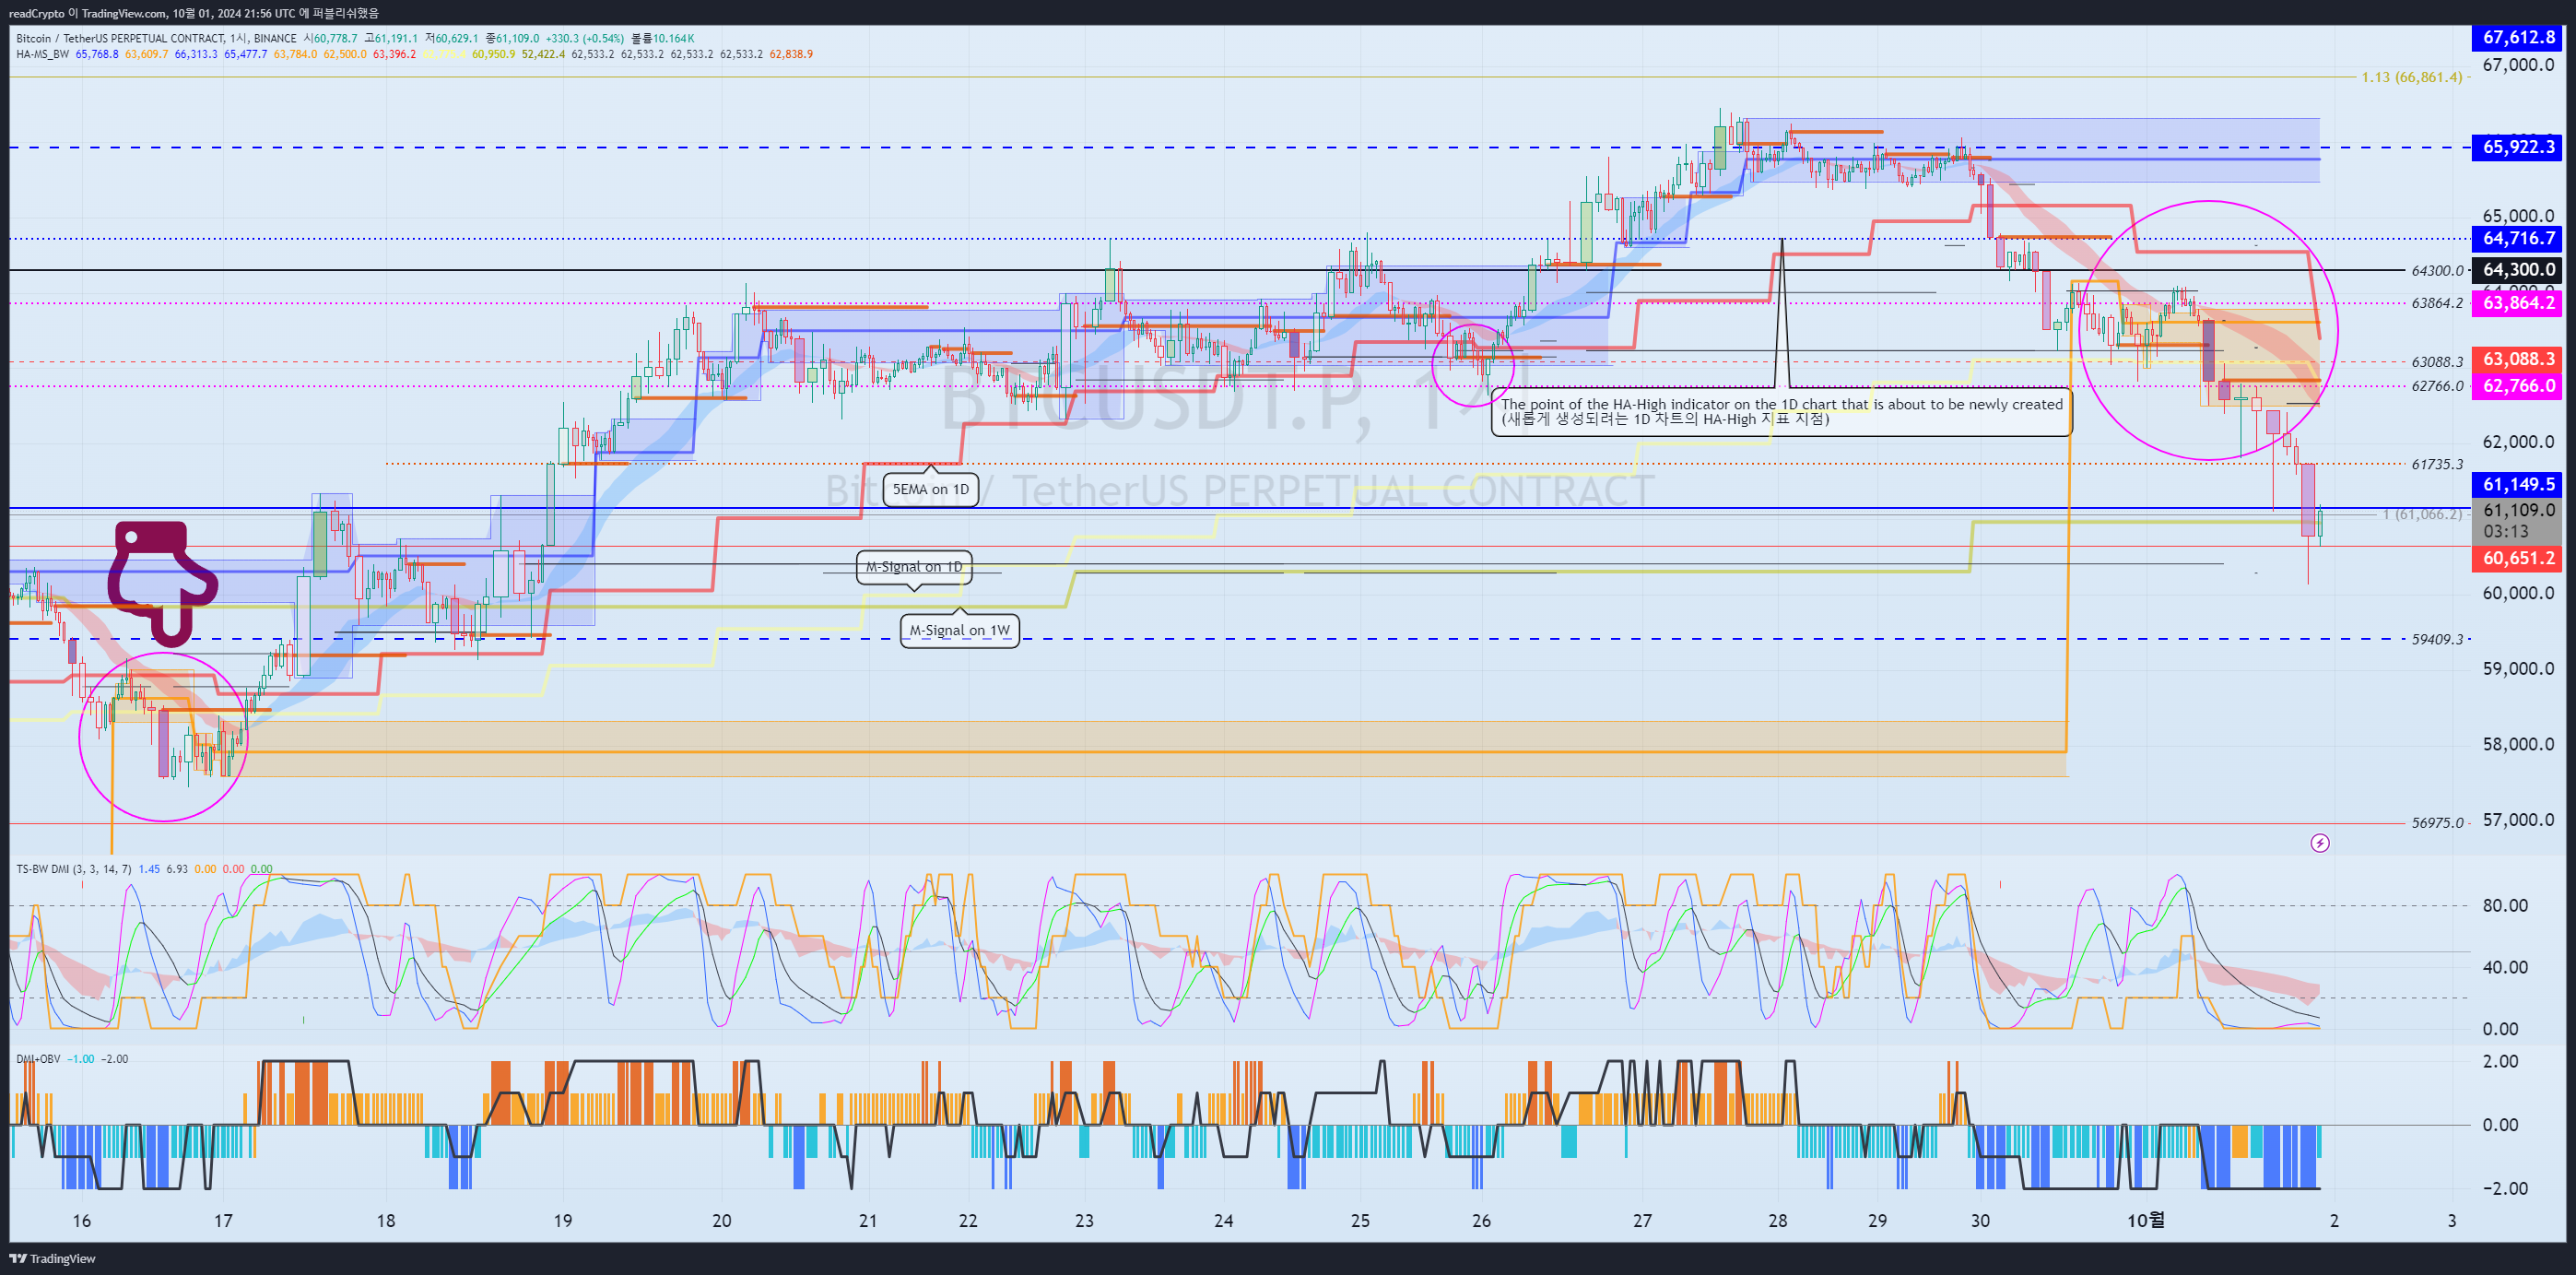2576x1275 pixels.
Task: Click the 58,000.0 price axis value
Action: pos(2518,744)
